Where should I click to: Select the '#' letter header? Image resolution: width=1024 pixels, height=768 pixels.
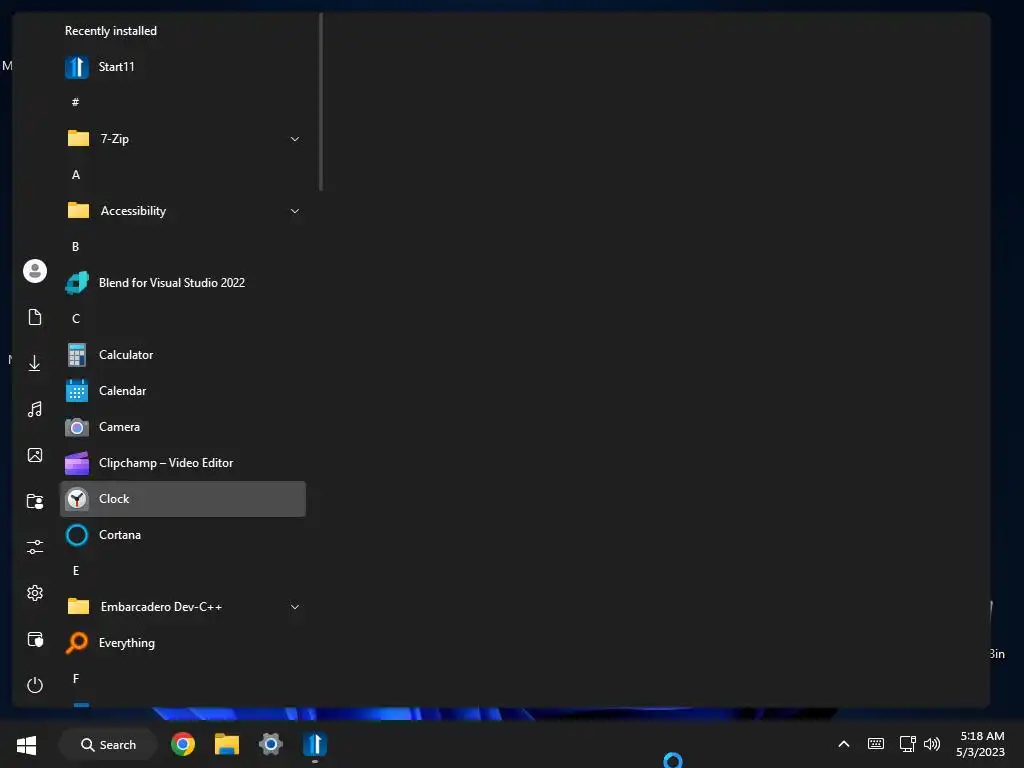pyautogui.click(x=76, y=103)
